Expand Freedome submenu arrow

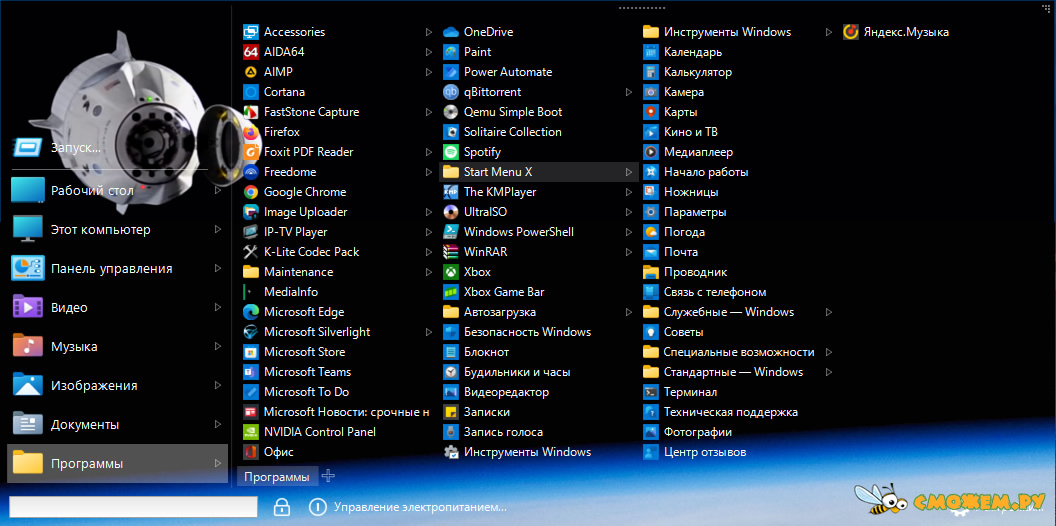coord(429,172)
